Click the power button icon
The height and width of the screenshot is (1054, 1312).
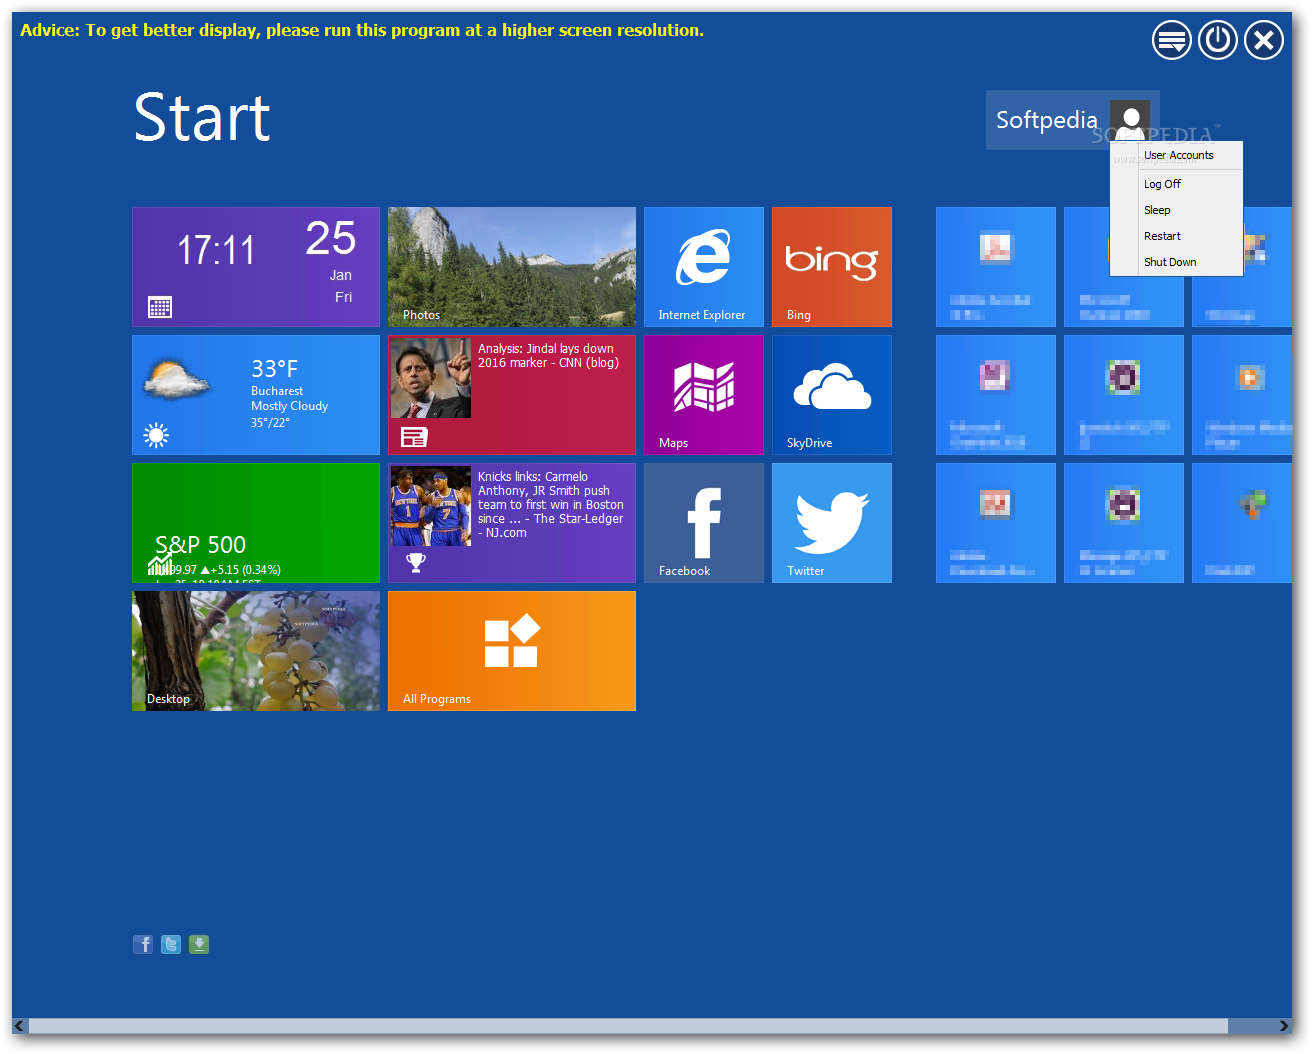pos(1218,40)
